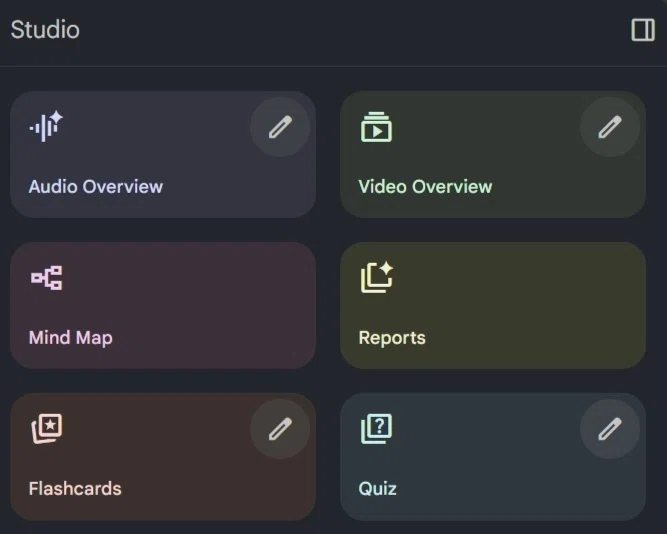Customize Audio Overview with its pencil icon
667x534 pixels.
280,127
